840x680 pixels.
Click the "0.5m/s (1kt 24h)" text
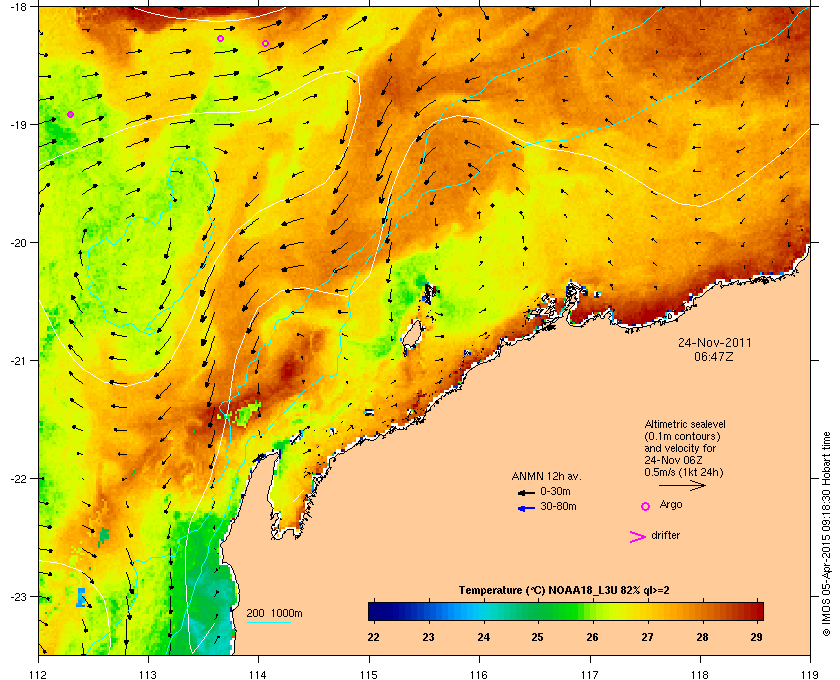[684, 473]
